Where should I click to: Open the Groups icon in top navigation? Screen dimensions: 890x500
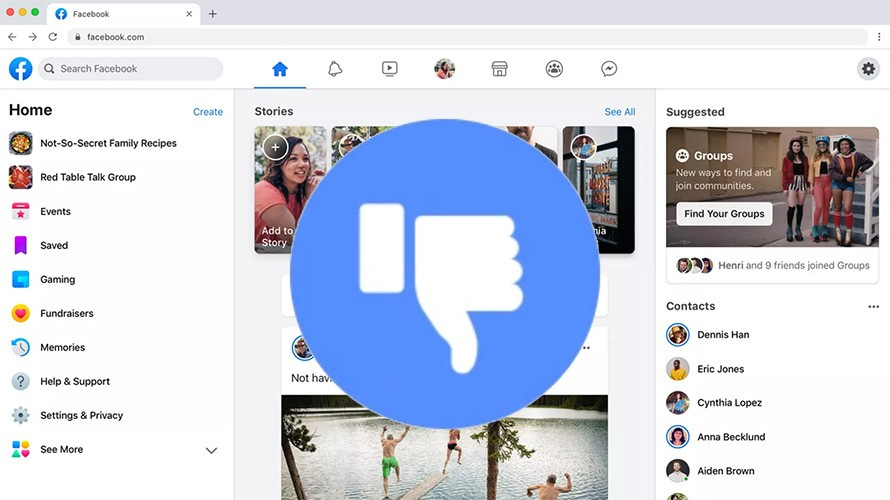554,69
